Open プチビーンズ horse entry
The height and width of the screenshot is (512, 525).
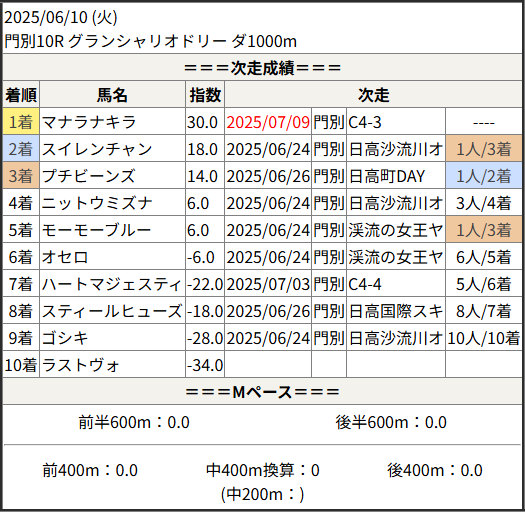tap(88, 176)
